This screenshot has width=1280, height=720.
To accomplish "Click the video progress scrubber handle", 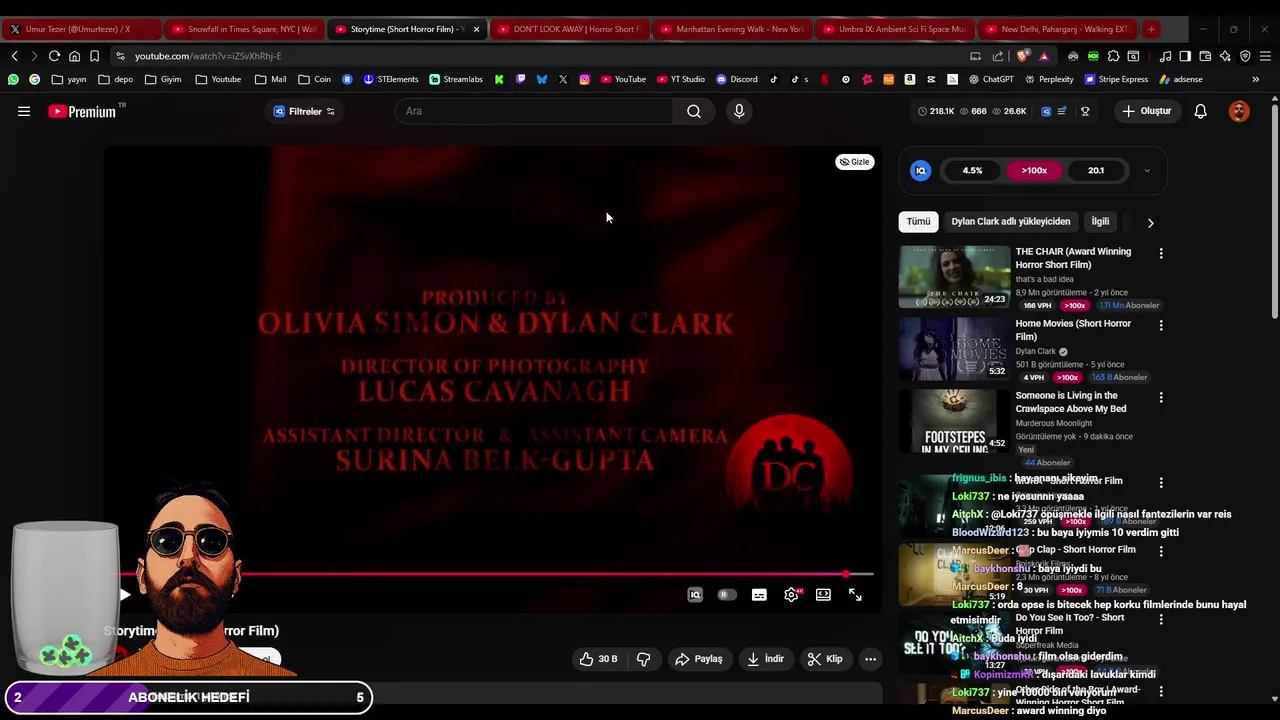I will 847,574.
